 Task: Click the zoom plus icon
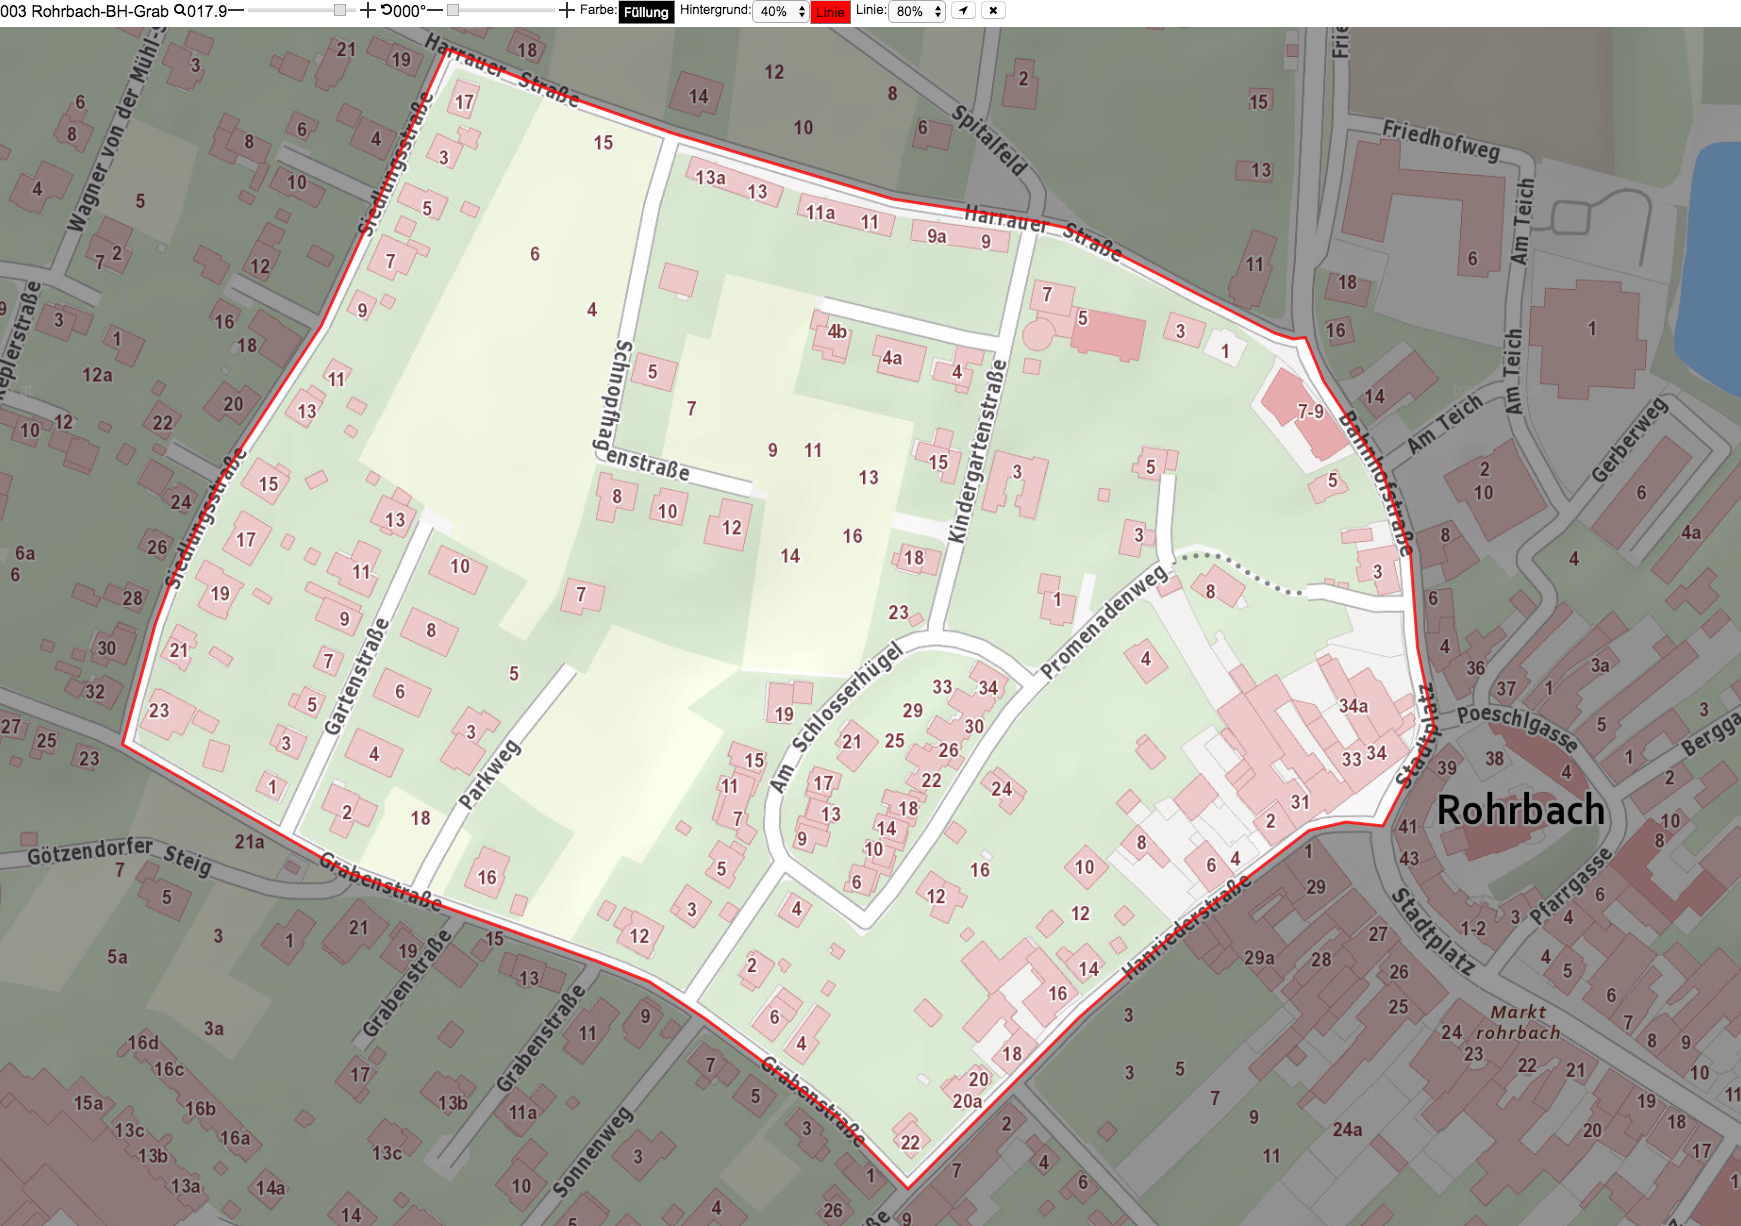[367, 10]
